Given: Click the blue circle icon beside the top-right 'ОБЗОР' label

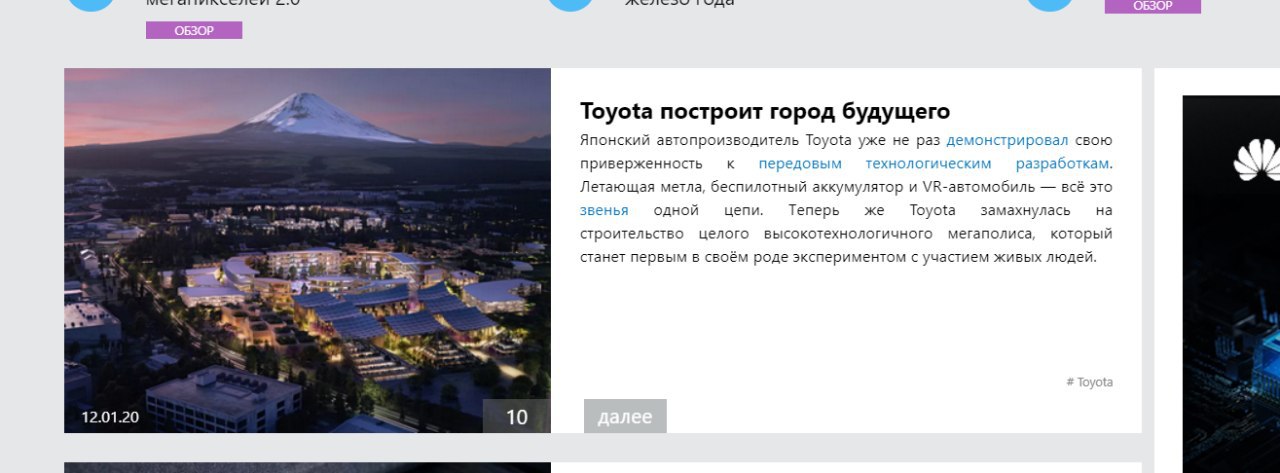Looking at the screenshot, I should tap(1051, 4).
